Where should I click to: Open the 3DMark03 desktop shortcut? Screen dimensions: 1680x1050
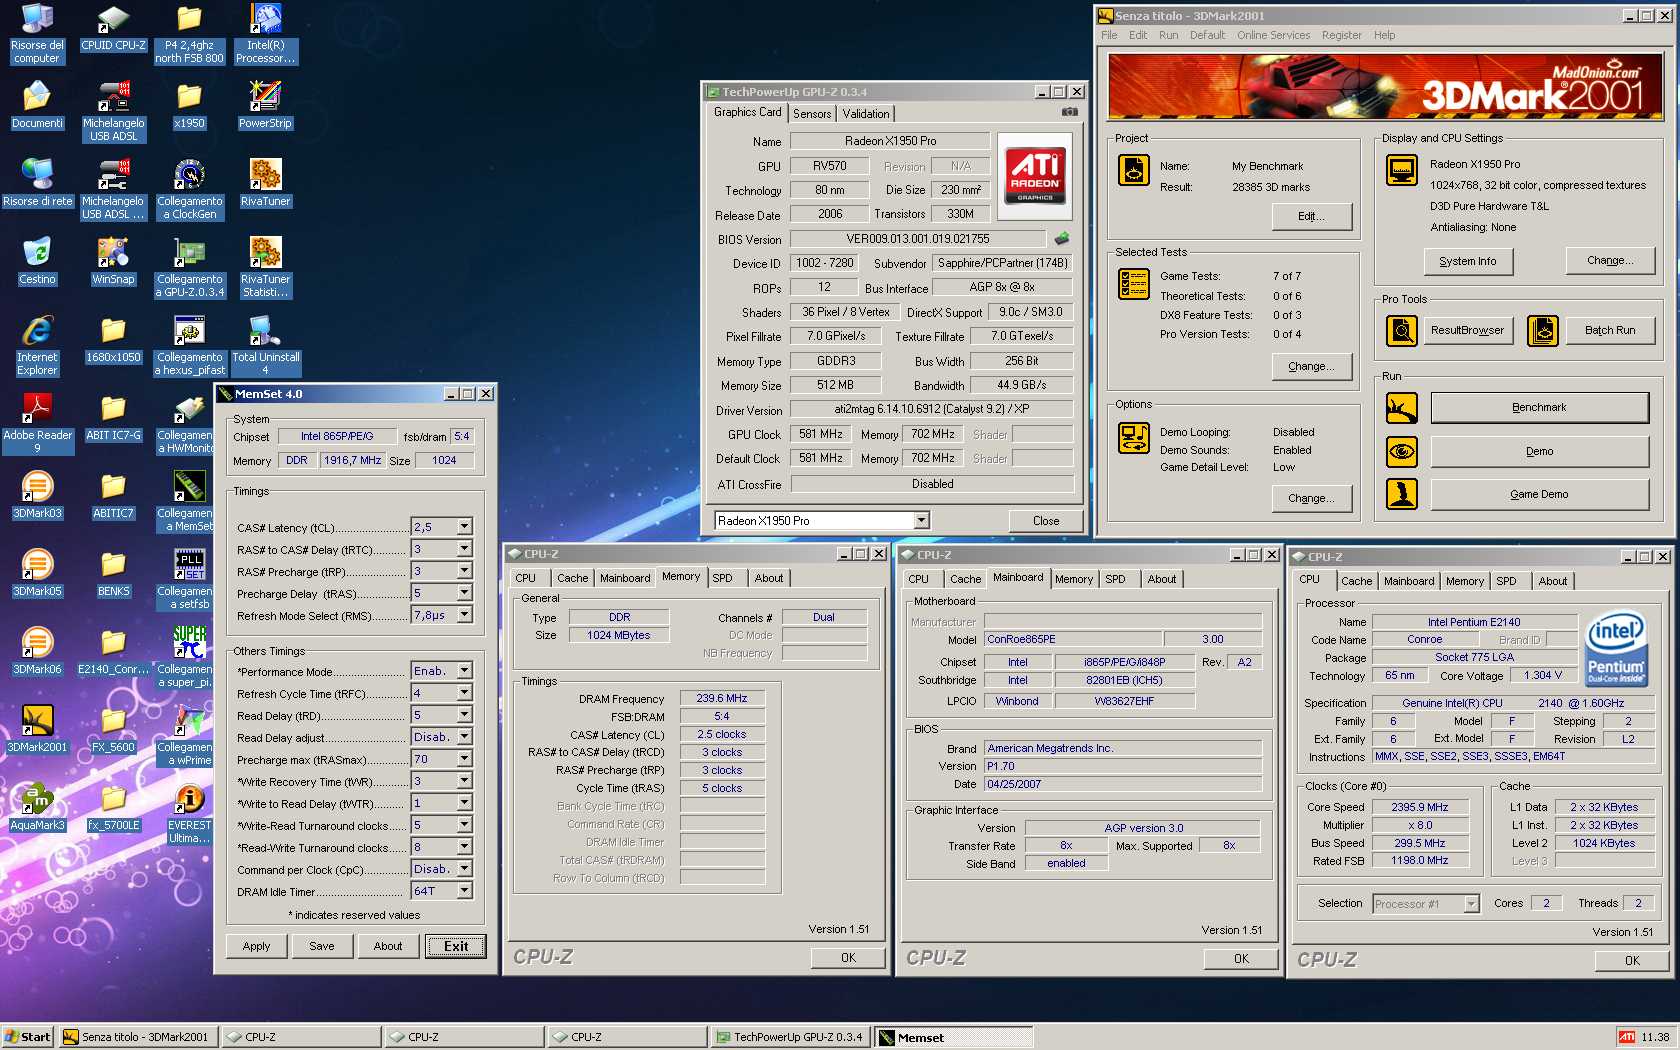[37, 495]
